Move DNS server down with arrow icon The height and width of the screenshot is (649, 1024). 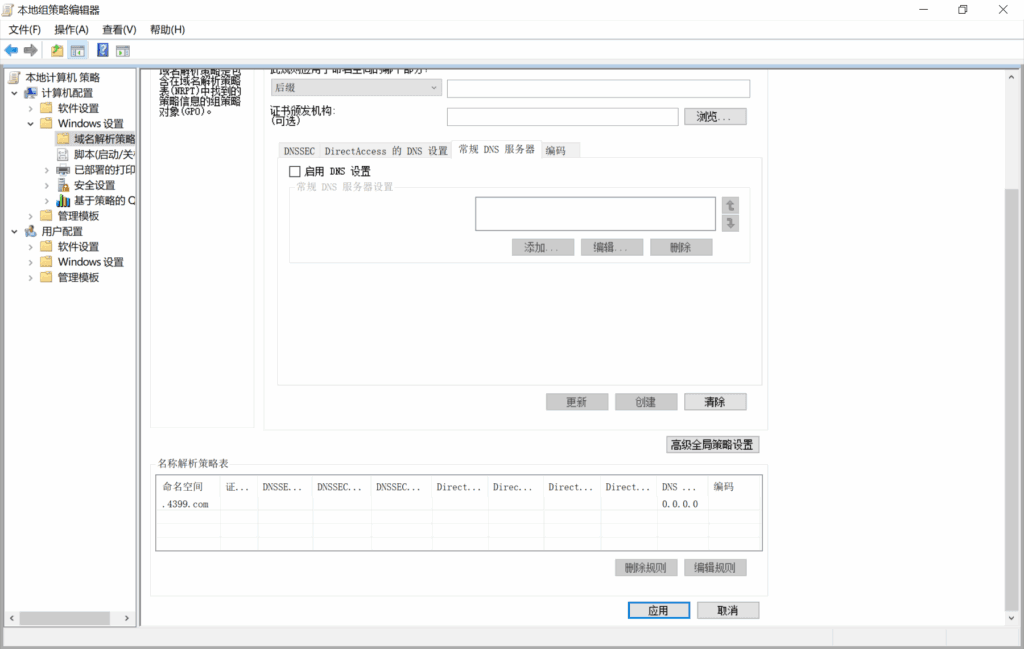point(730,224)
